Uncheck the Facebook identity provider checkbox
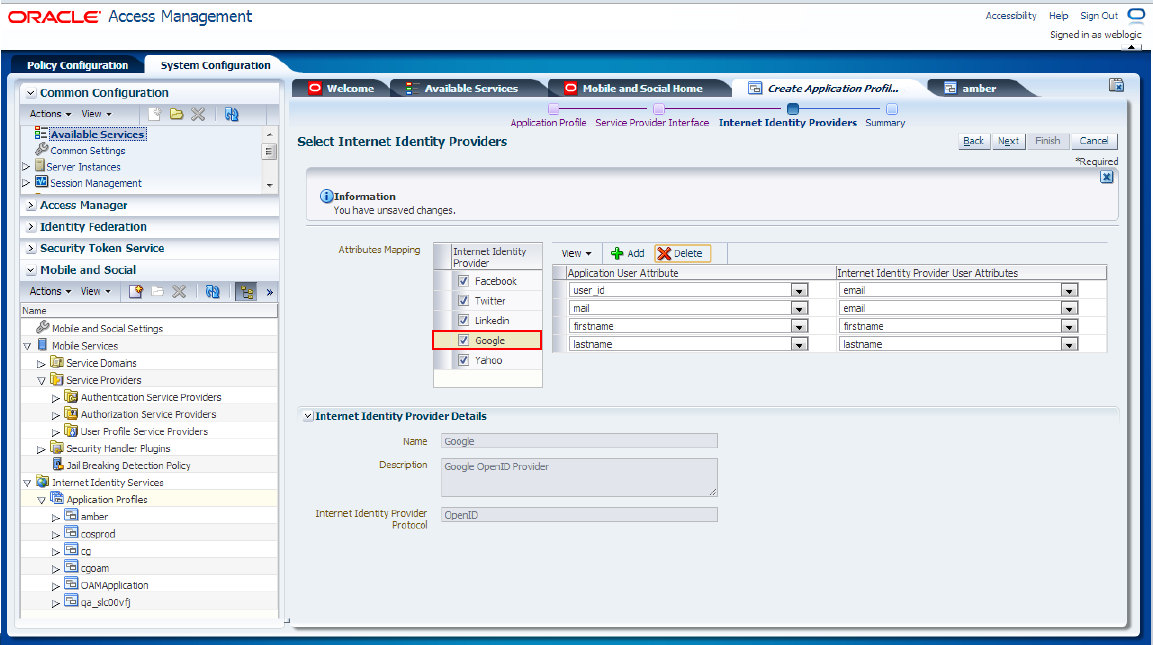The image size is (1153, 645). tap(463, 281)
